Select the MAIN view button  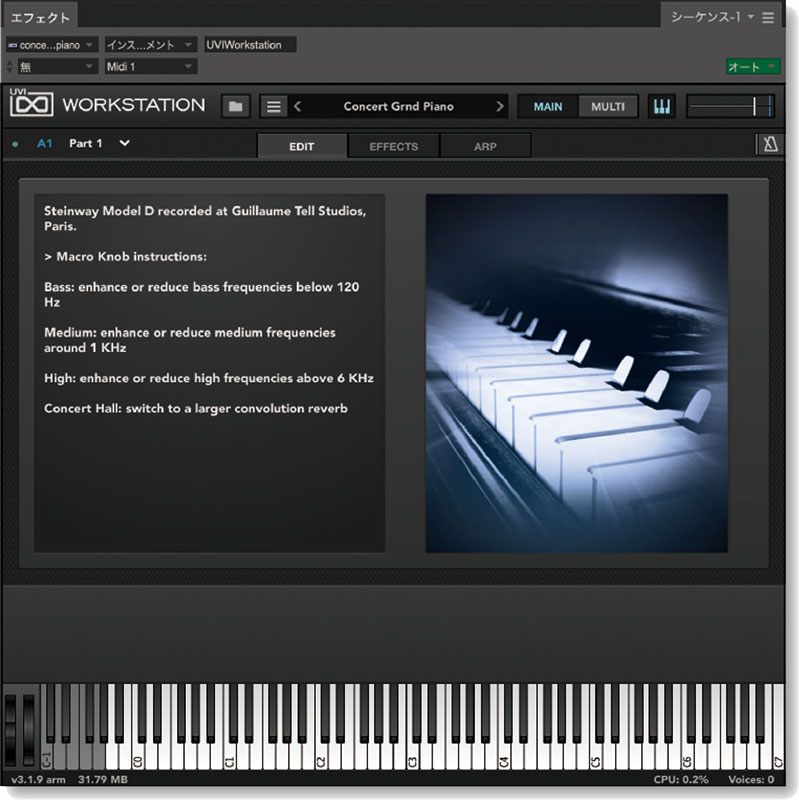point(547,107)
